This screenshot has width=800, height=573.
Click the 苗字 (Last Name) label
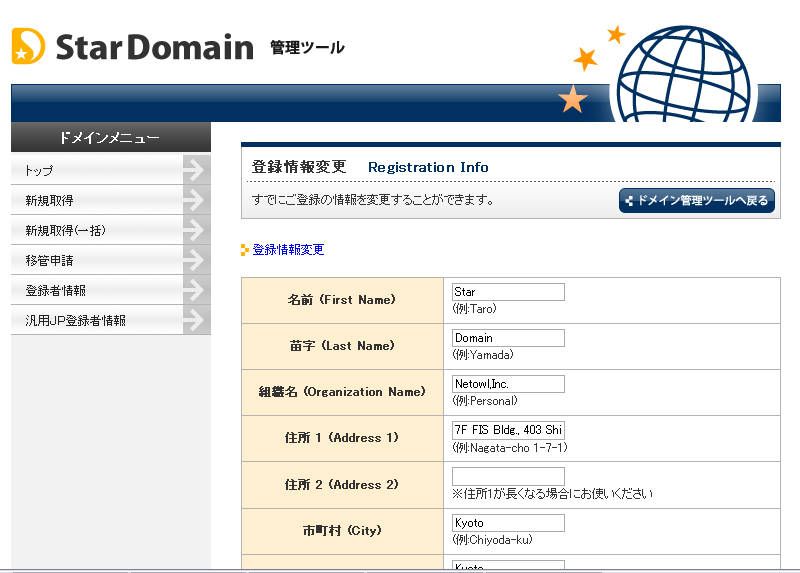[342, 346]
